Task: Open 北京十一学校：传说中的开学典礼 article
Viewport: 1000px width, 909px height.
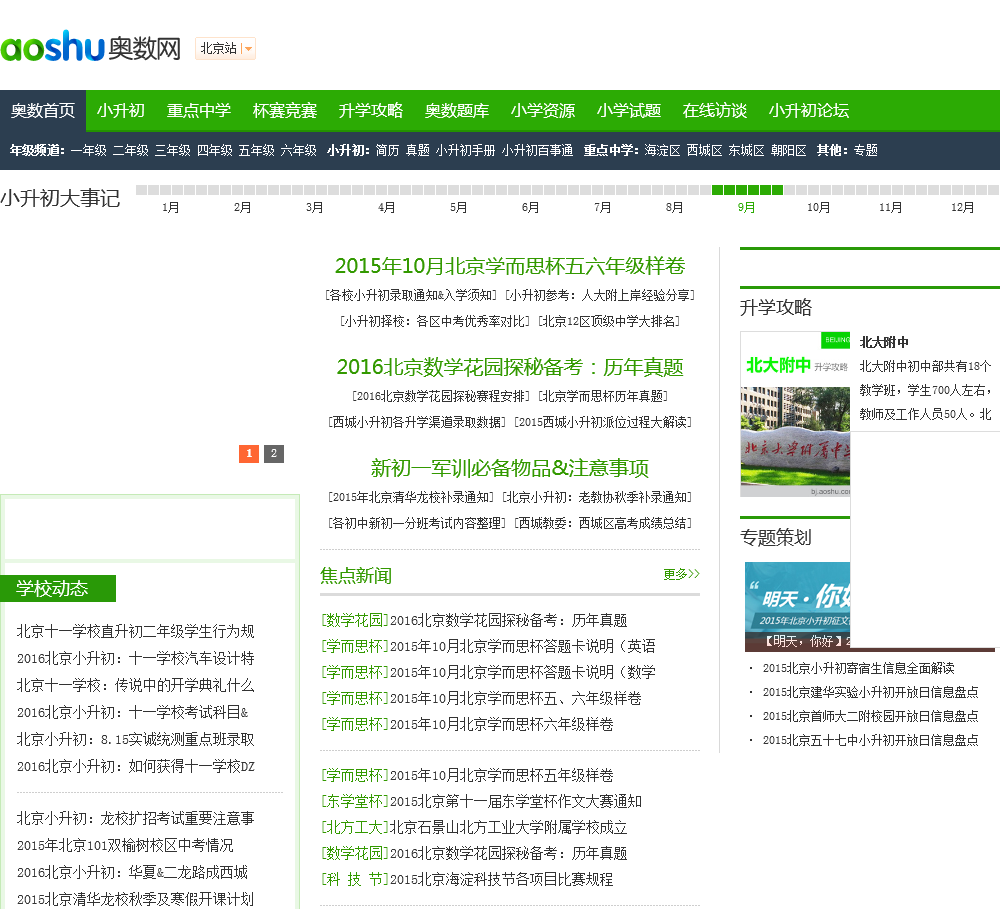Action: (135, 685)
